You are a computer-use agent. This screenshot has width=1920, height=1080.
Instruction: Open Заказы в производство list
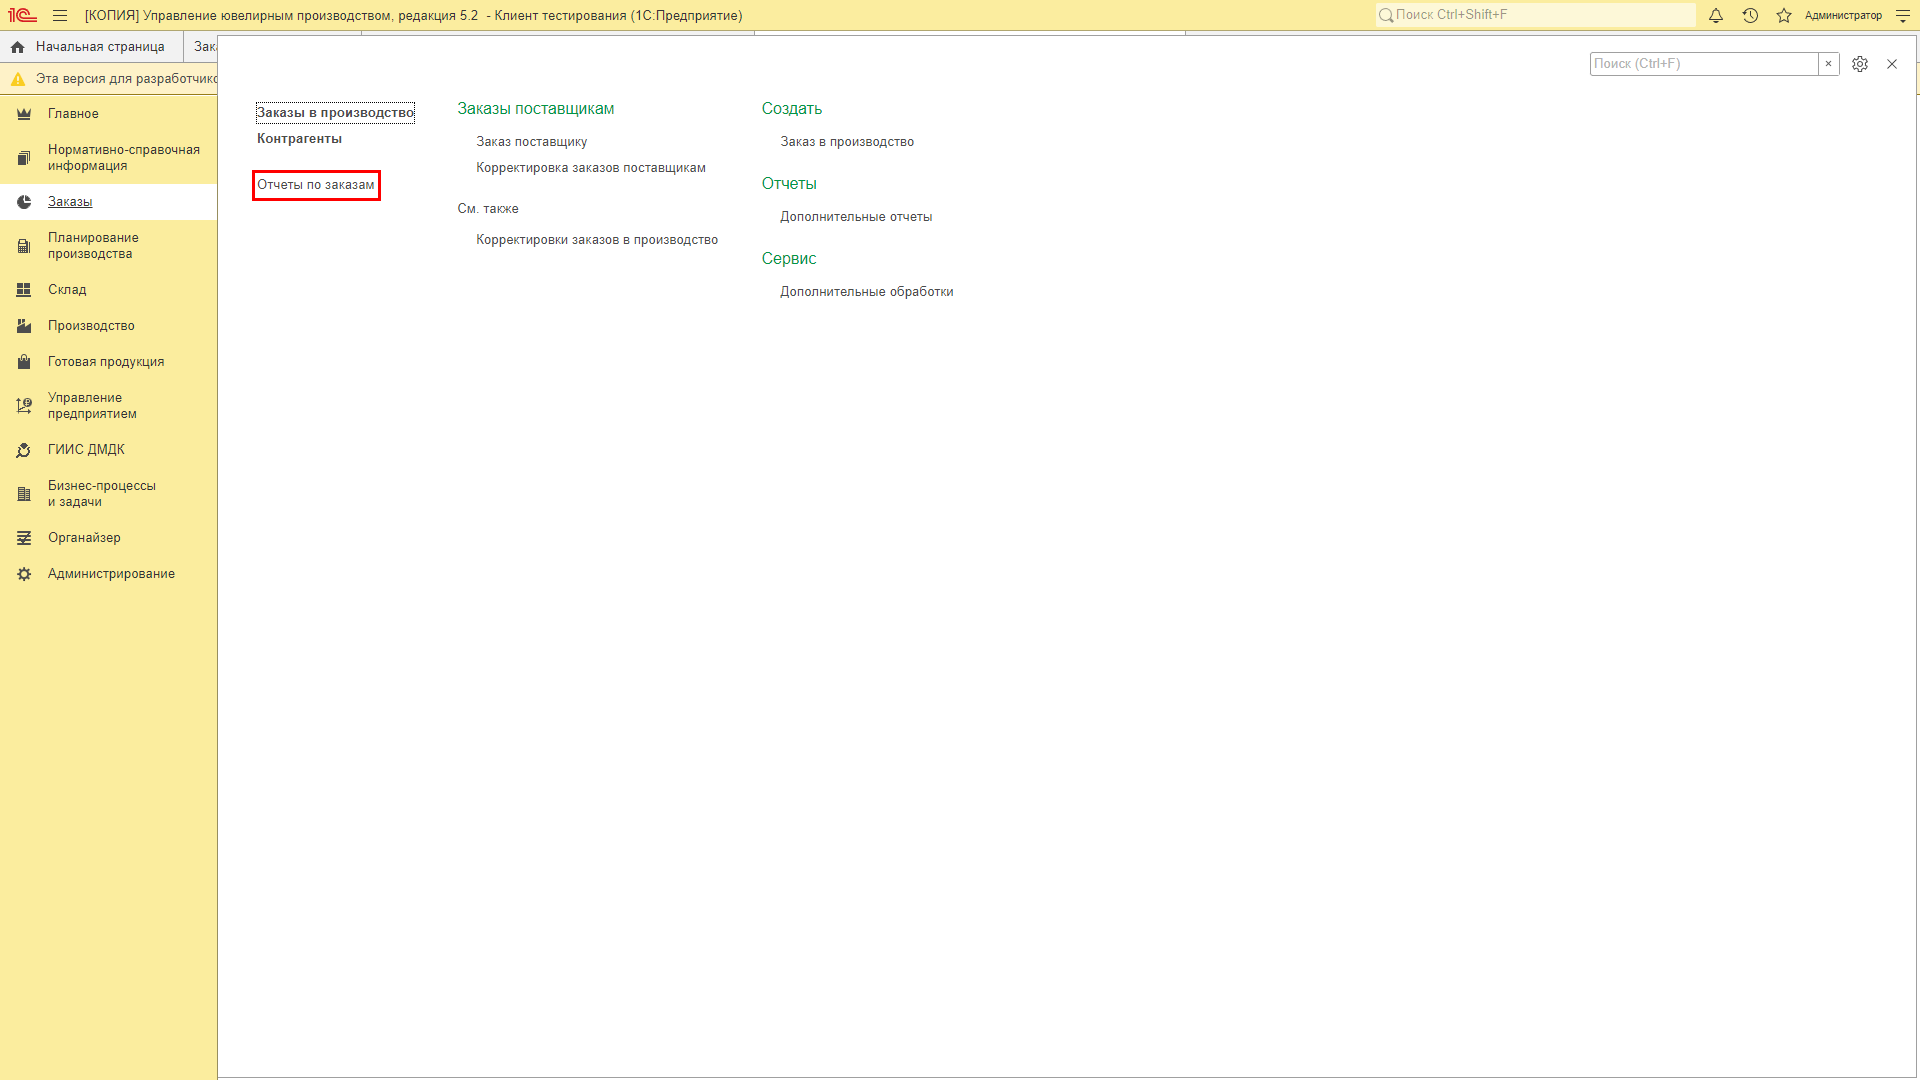click(335, 113)
